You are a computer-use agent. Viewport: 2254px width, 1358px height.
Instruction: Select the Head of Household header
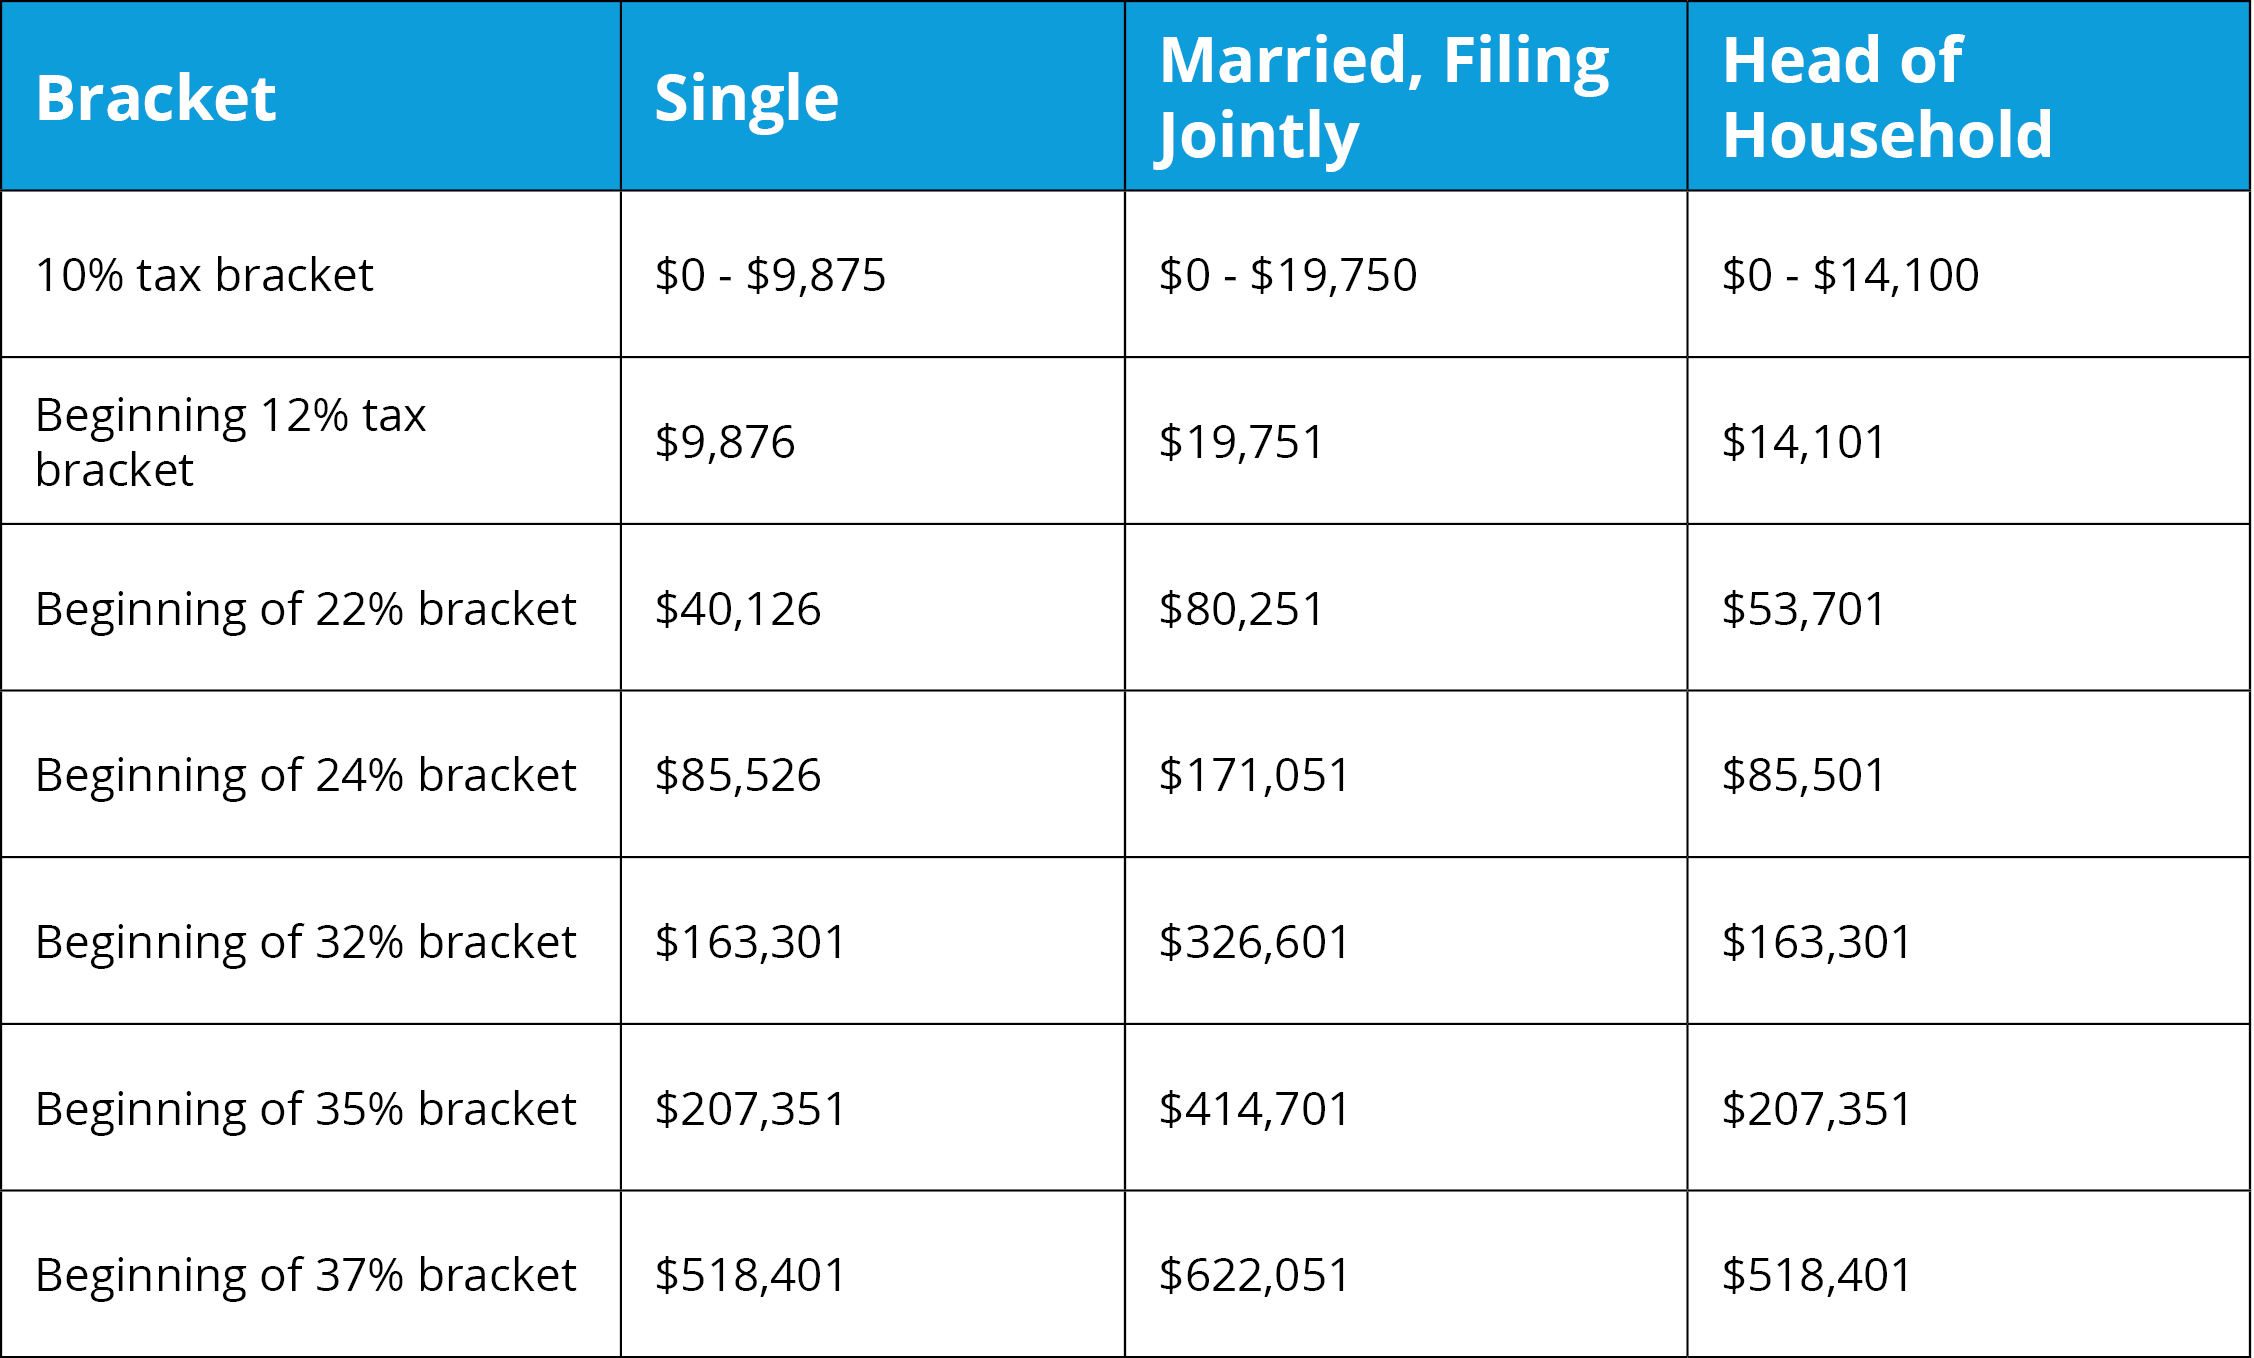tap(1887, 97)
